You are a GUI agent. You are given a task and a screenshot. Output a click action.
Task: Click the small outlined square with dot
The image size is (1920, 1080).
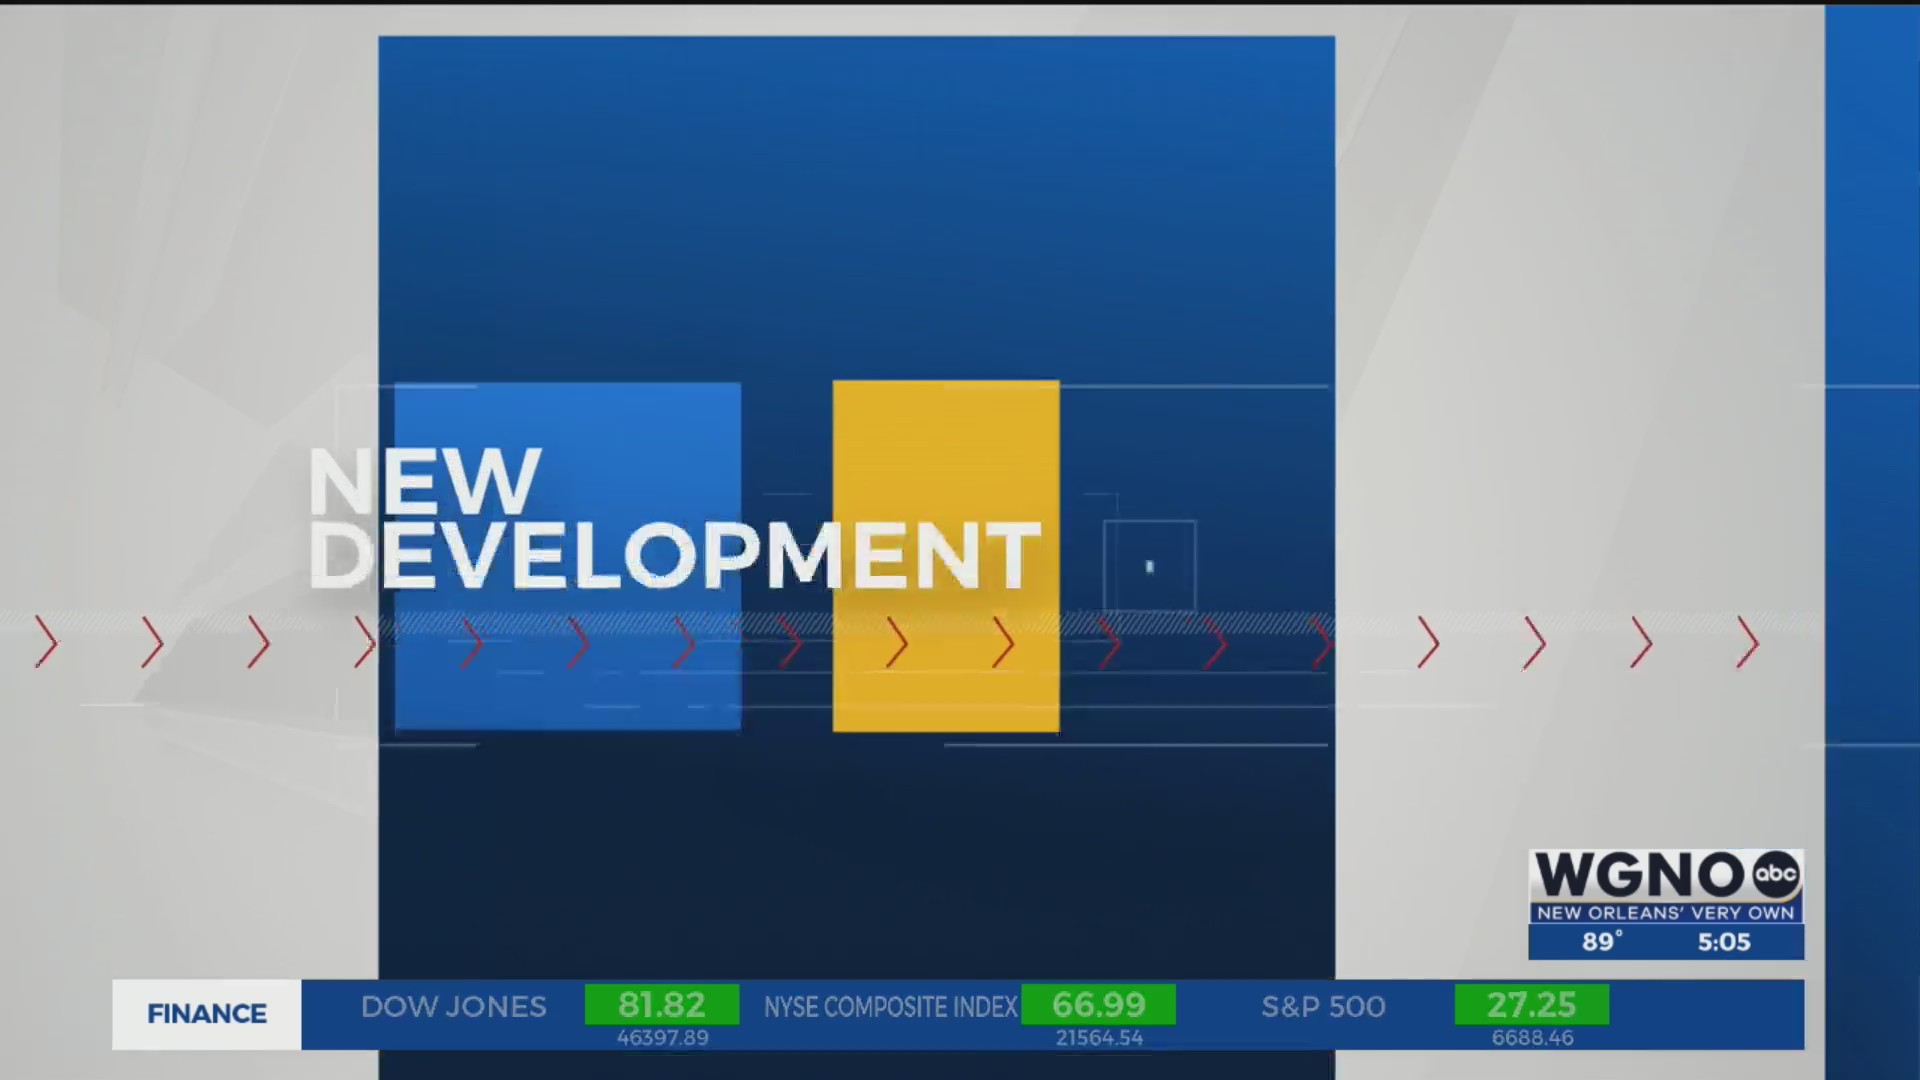[x=1149, y=566]
